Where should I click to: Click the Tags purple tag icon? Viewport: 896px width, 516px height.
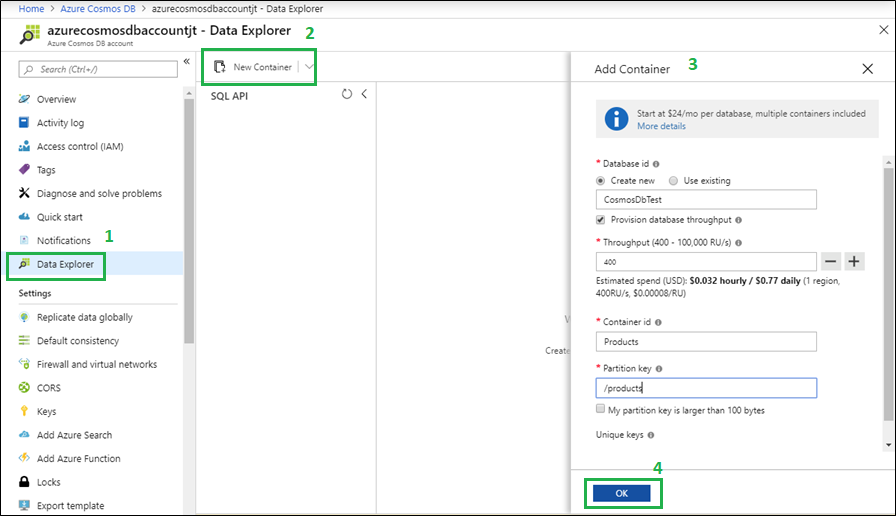[x=24, y=169]
